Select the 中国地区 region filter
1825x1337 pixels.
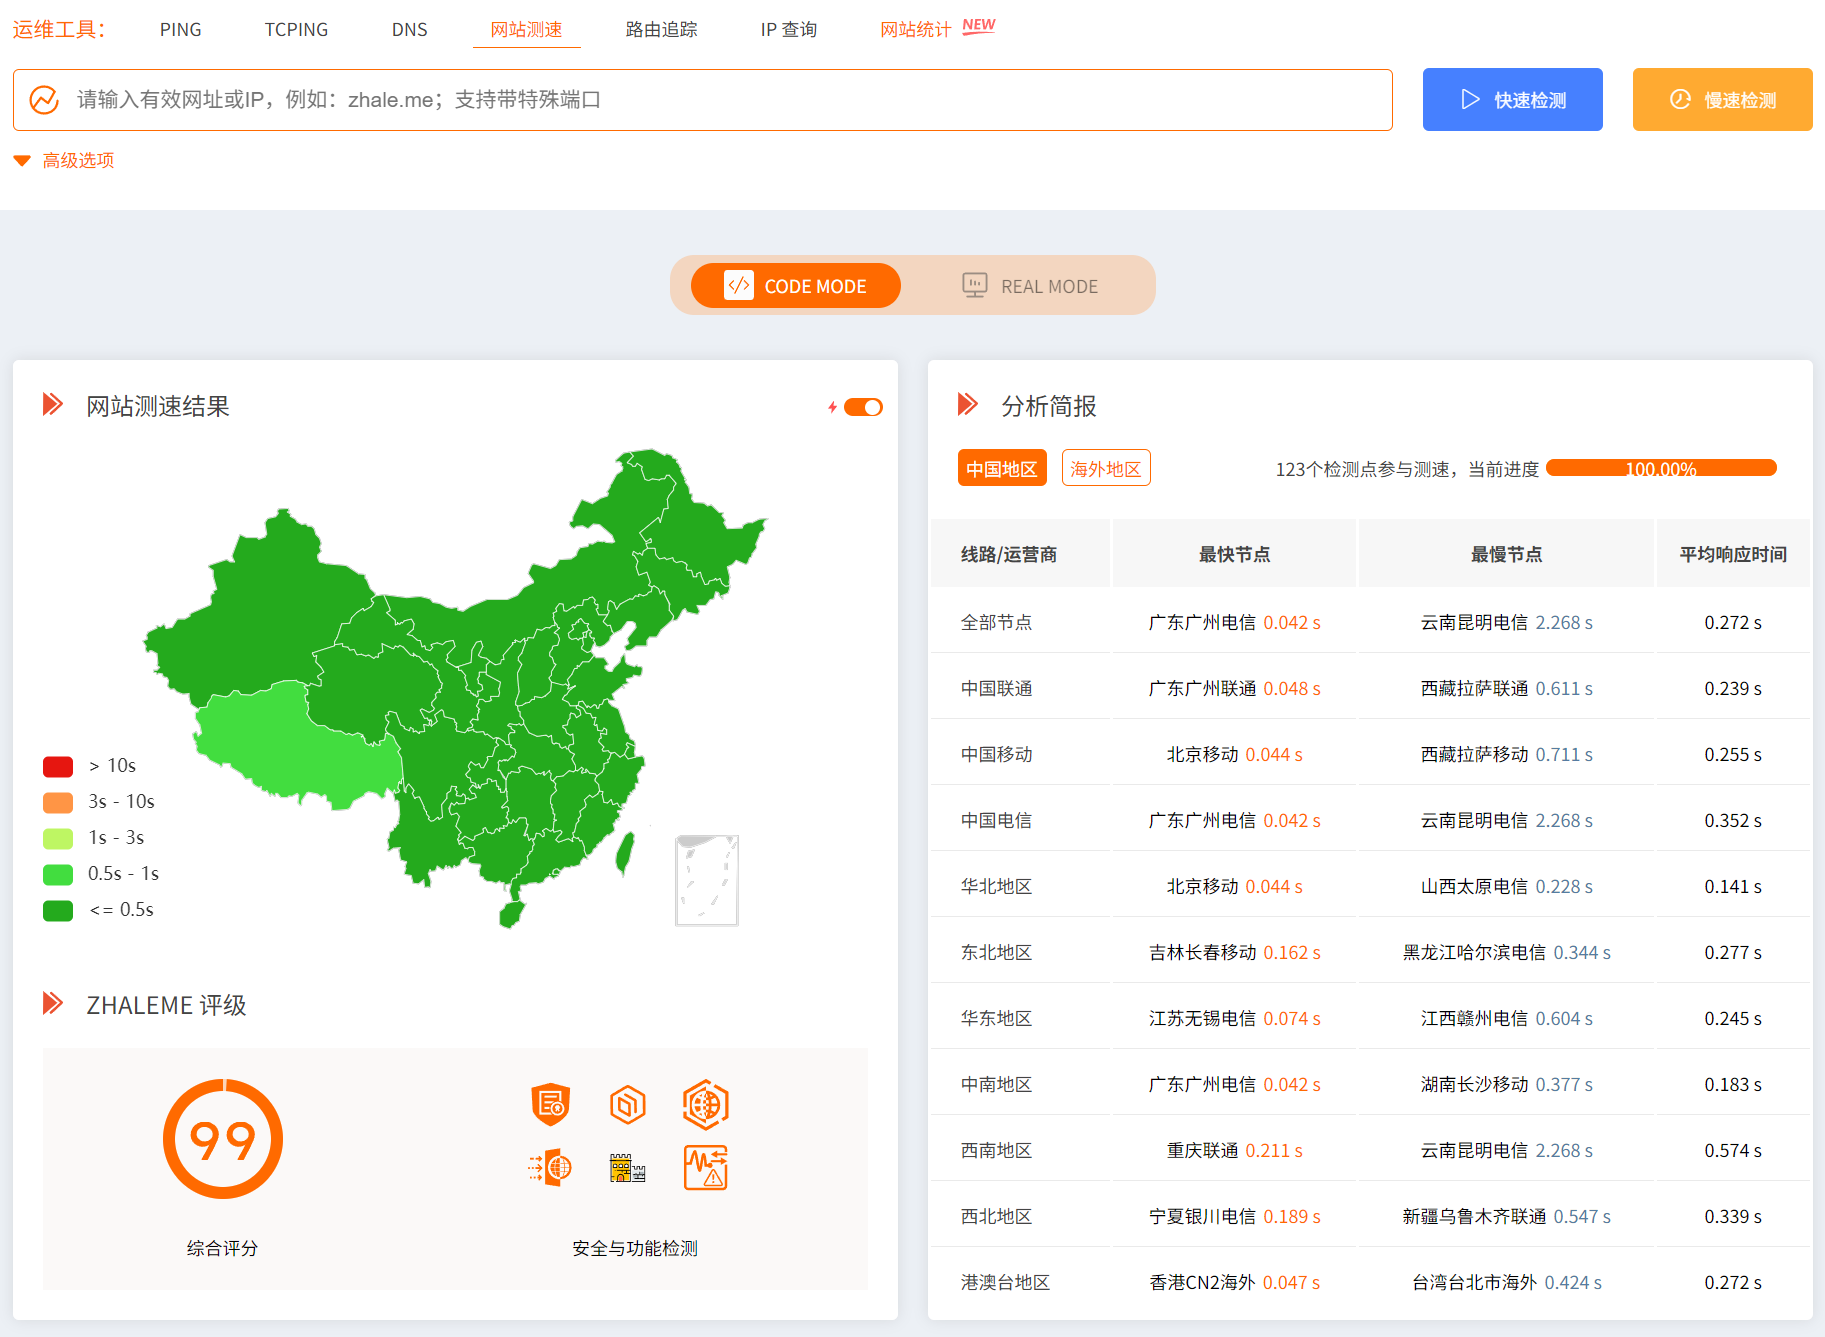(x=1001, y=468)
